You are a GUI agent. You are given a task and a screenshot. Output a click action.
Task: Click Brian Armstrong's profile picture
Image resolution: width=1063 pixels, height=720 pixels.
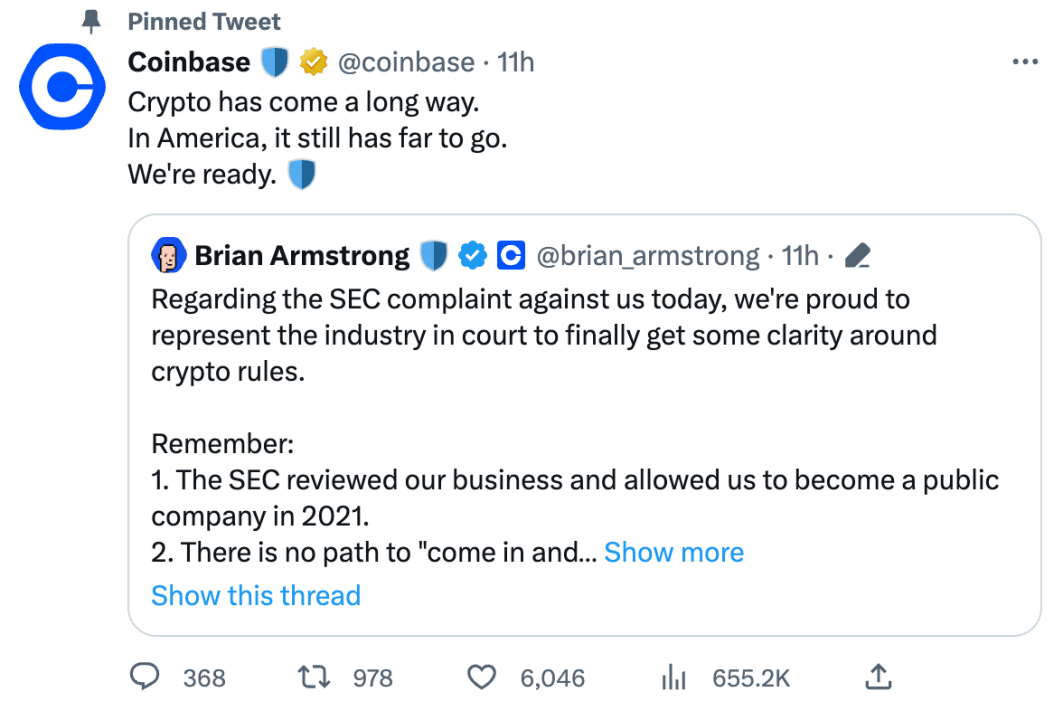tap(170, 255)
